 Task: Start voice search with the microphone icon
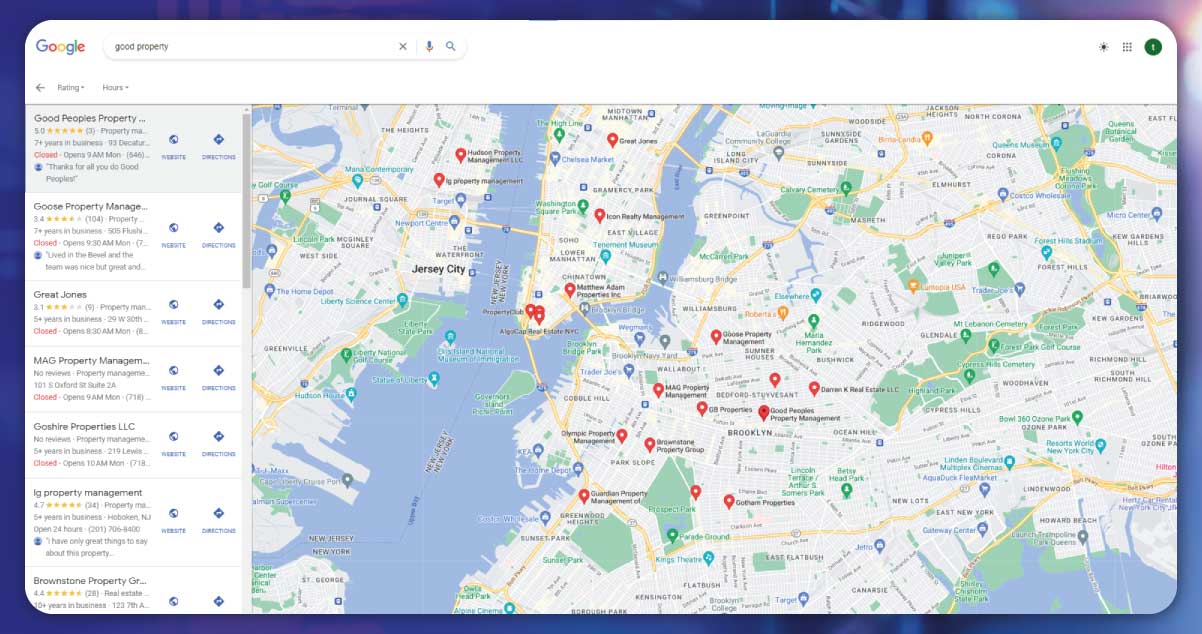429,46
